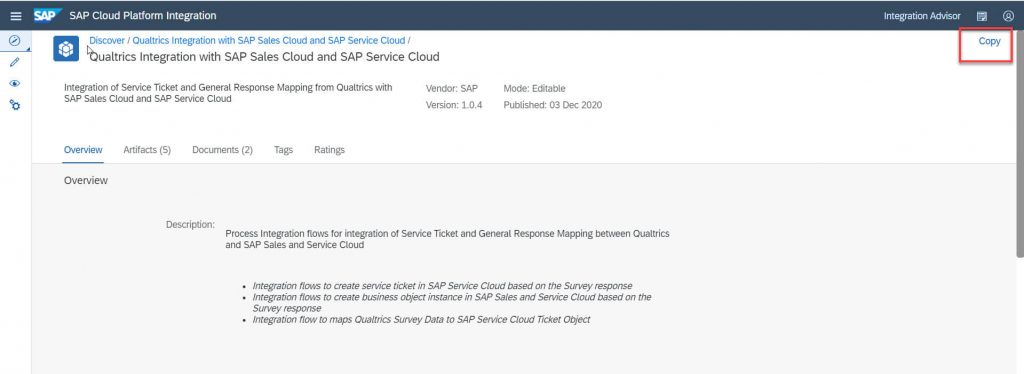The height and width of the screenshot is (374, 1024).
Task: Open the user profile icon
Action: tap(1008, 16)
